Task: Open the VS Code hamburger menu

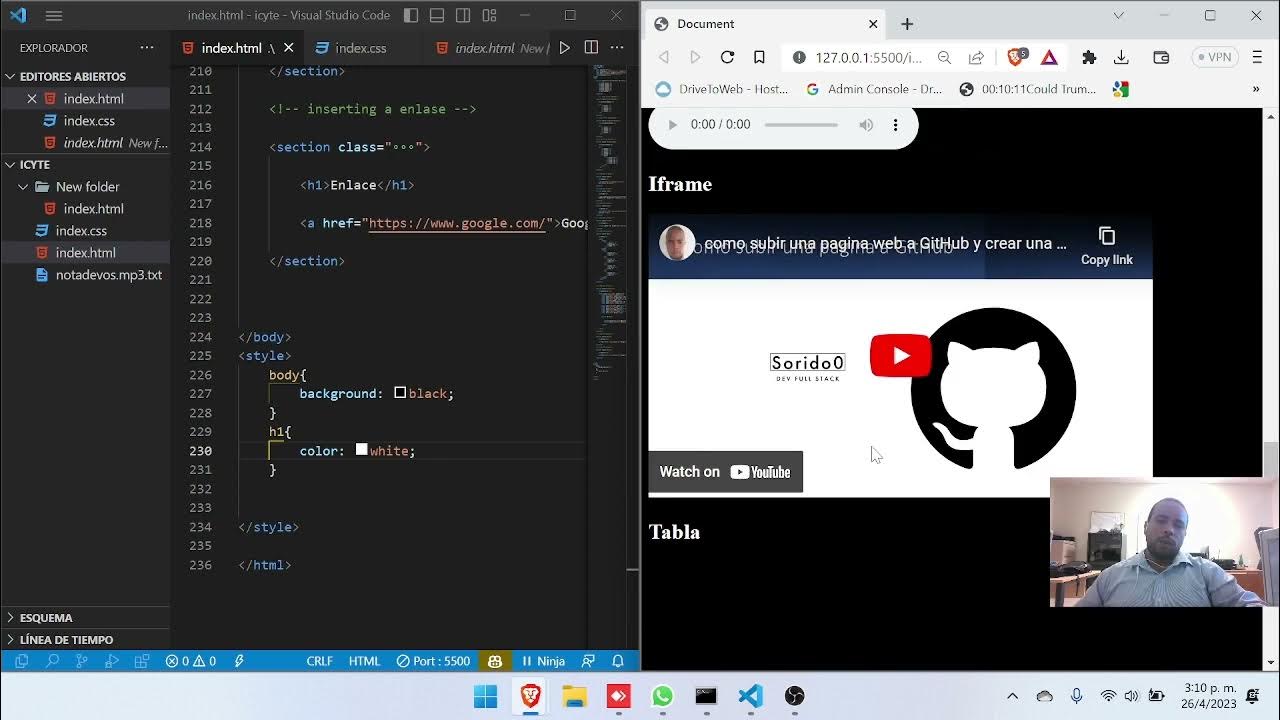Action: (54, 16)
